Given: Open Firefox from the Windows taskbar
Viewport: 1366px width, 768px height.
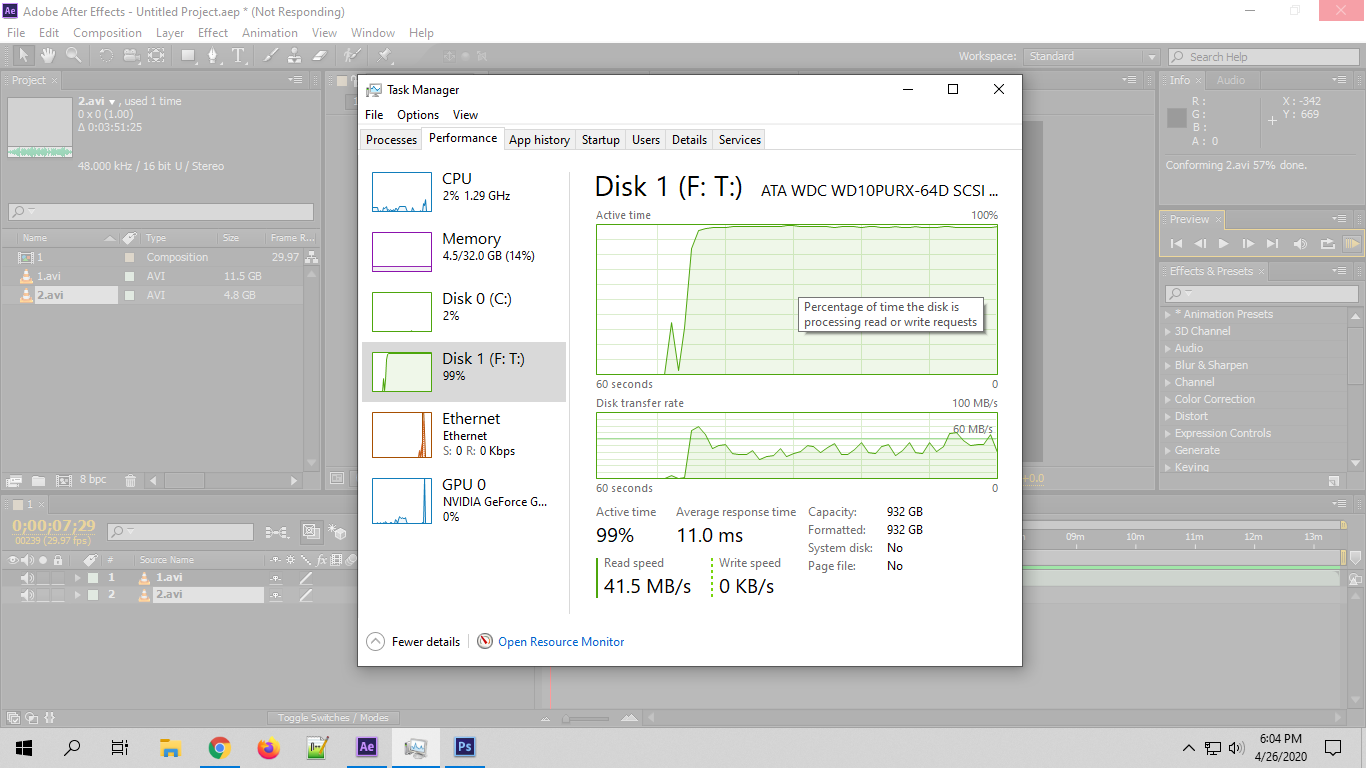Looking at the screenshot, I should [267, 747].
